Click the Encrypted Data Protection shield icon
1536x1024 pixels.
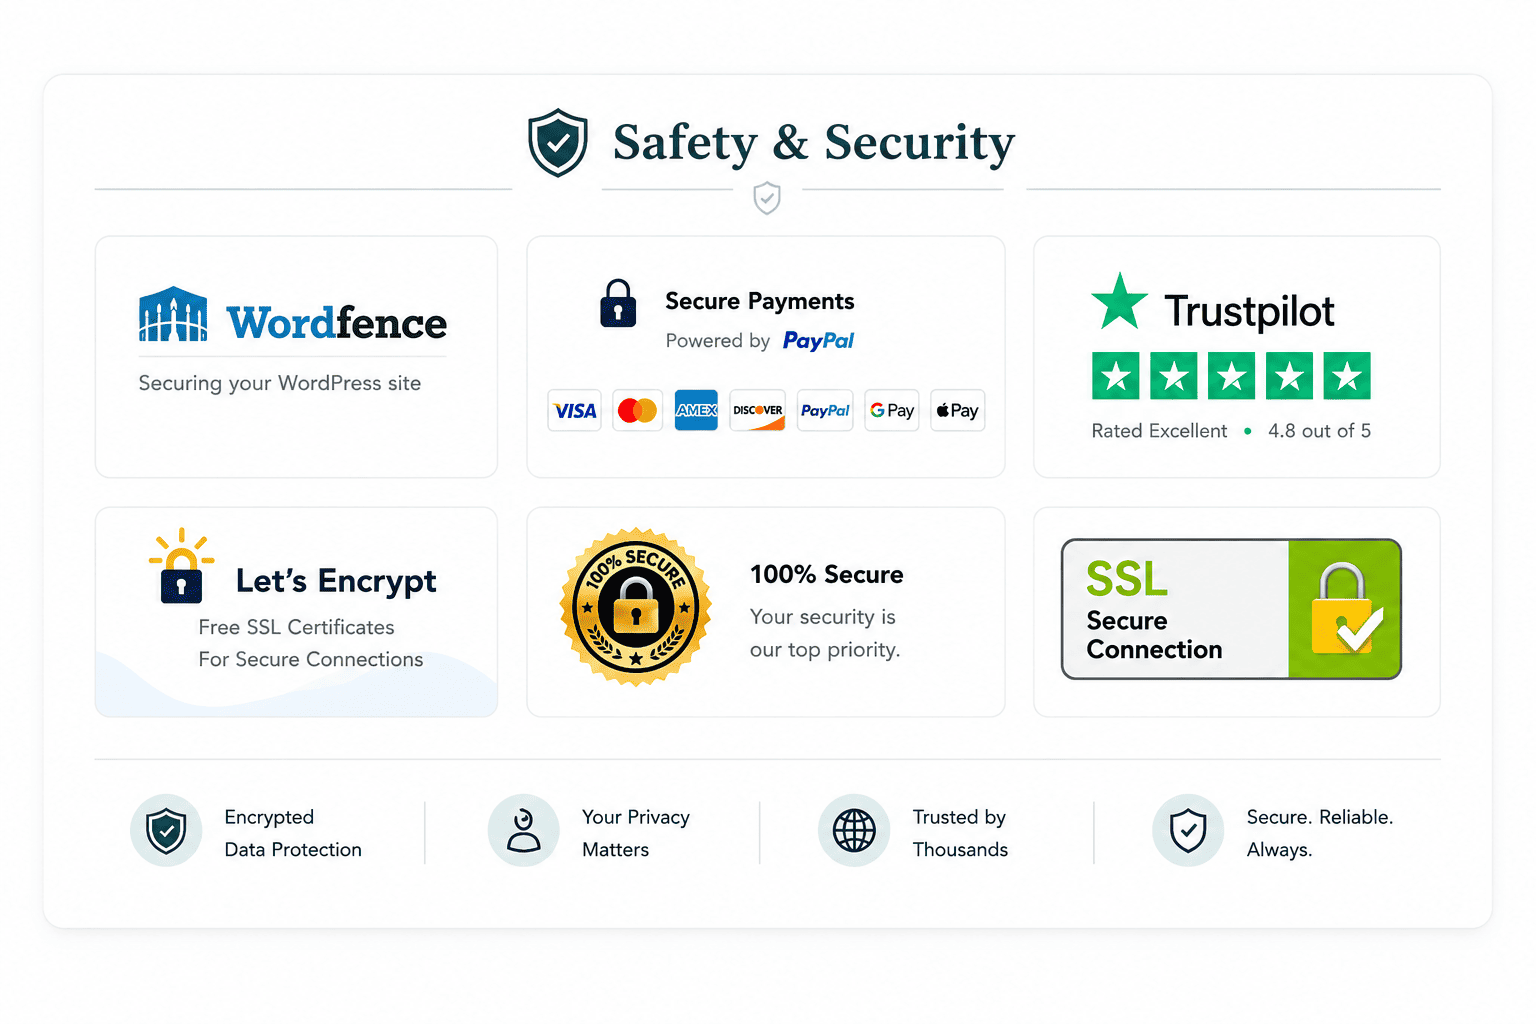tap(166, 830)
